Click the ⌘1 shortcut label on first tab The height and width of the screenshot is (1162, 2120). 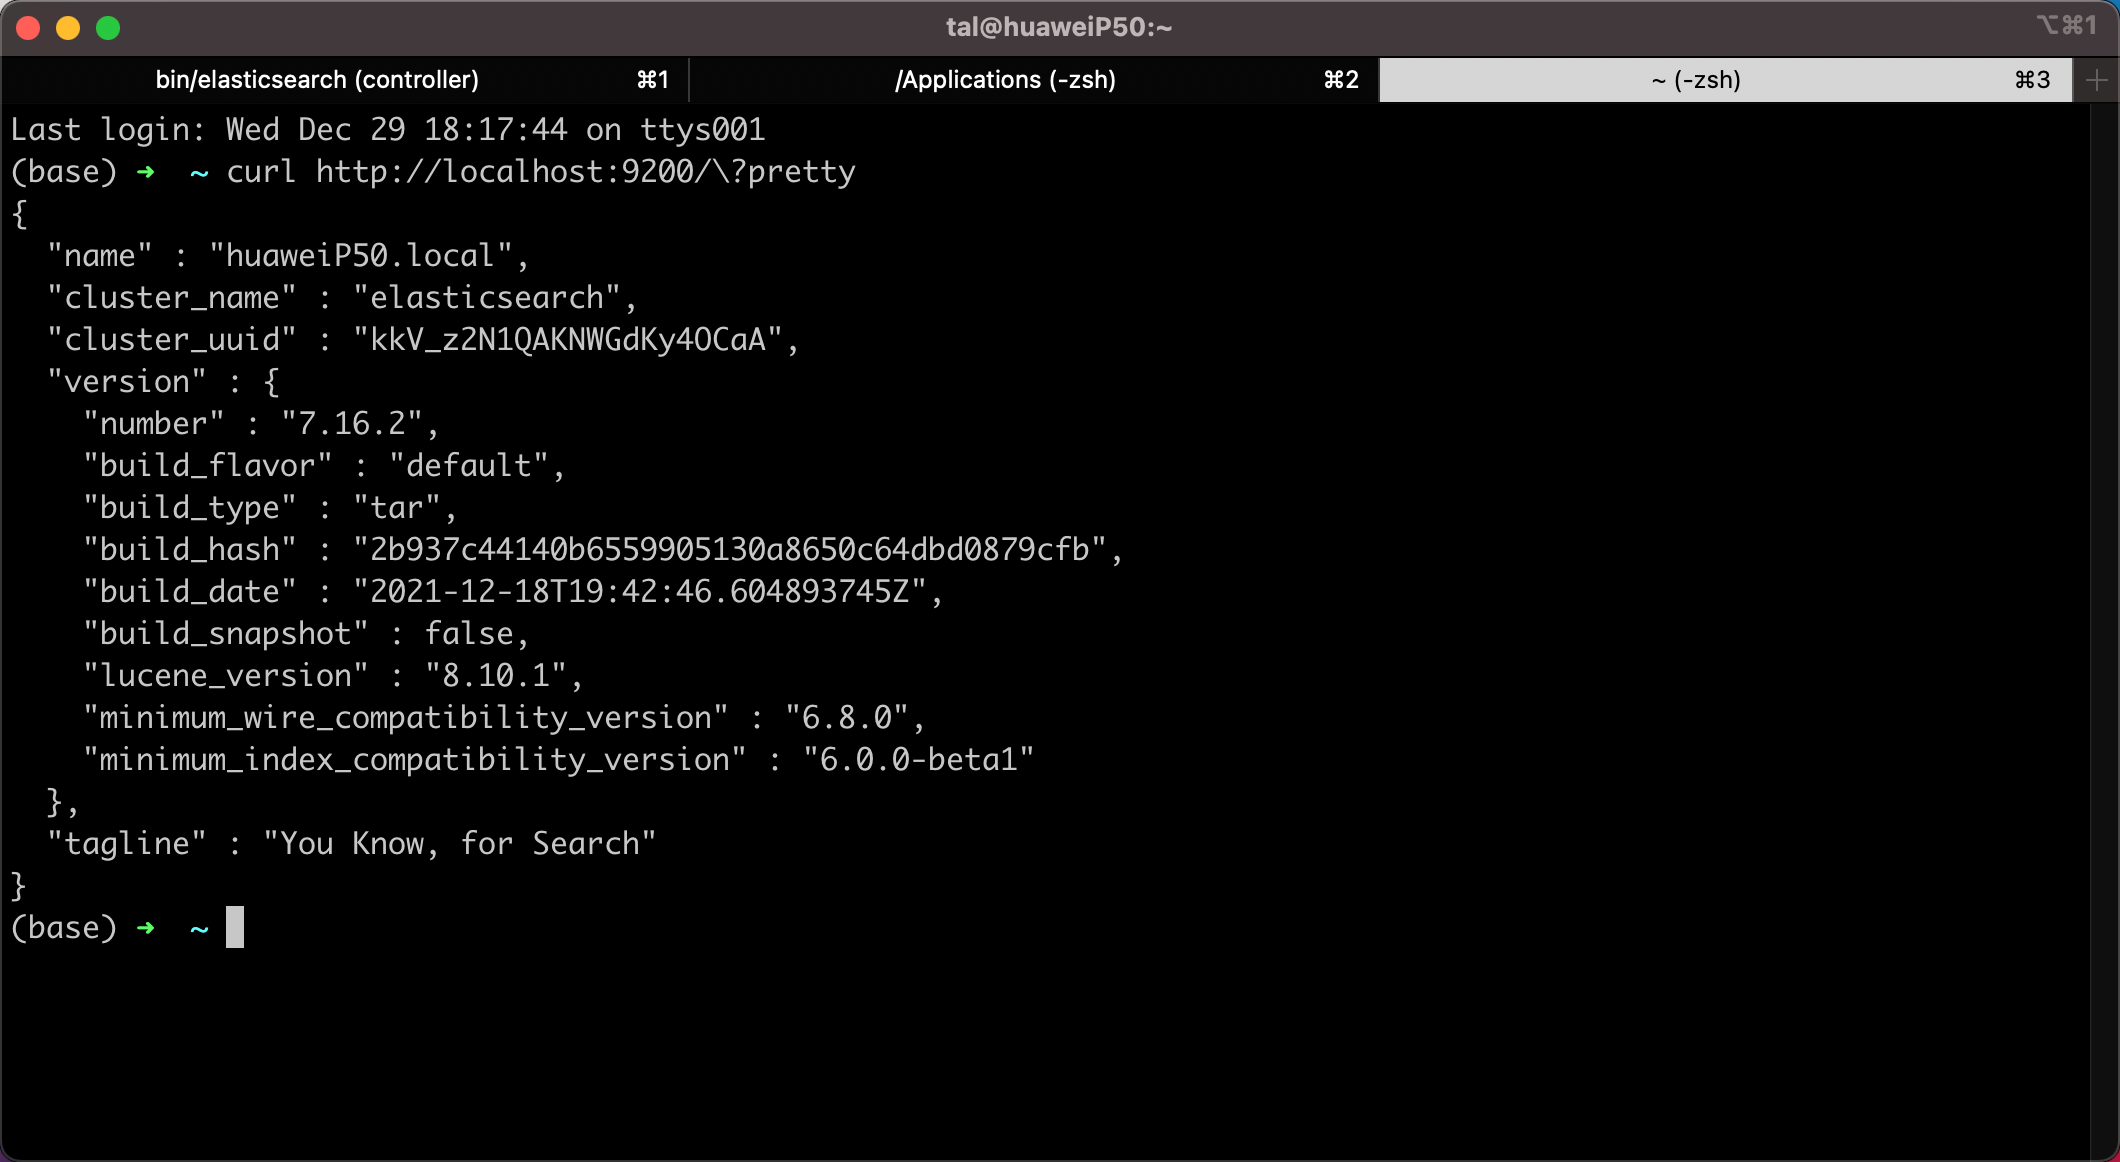coord(652,80)
